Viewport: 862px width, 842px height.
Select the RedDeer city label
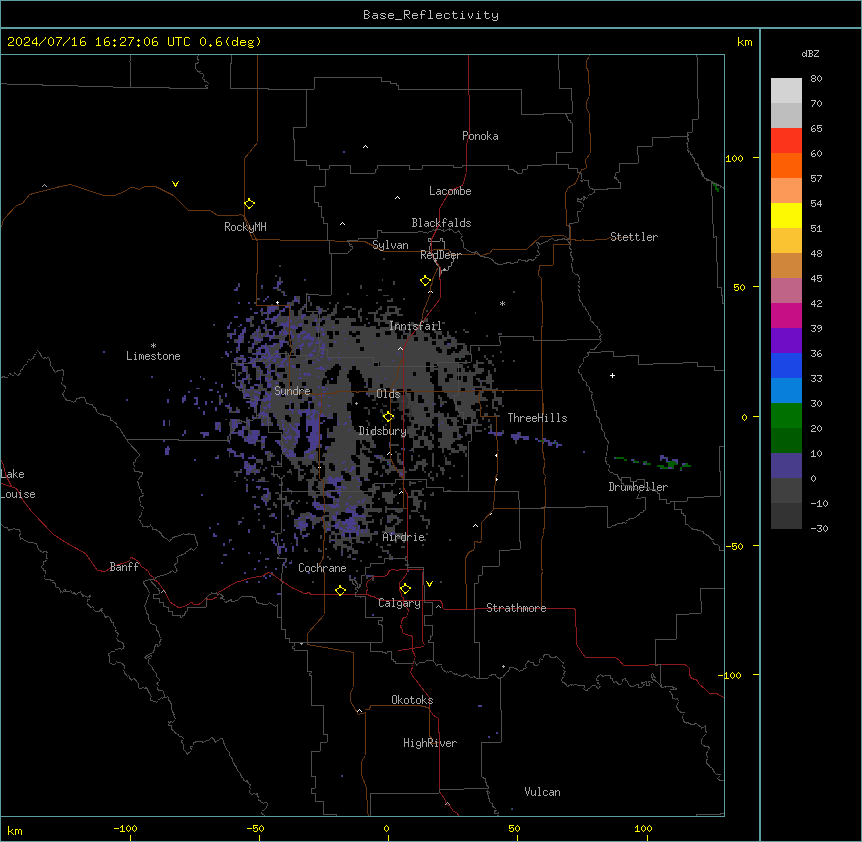click(440, 255)
